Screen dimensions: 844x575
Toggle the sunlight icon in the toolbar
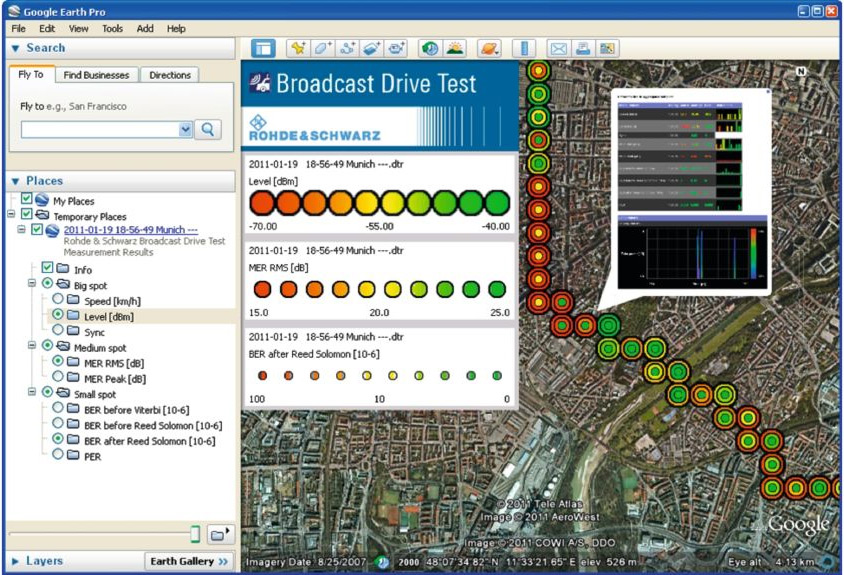click(455, 48)
